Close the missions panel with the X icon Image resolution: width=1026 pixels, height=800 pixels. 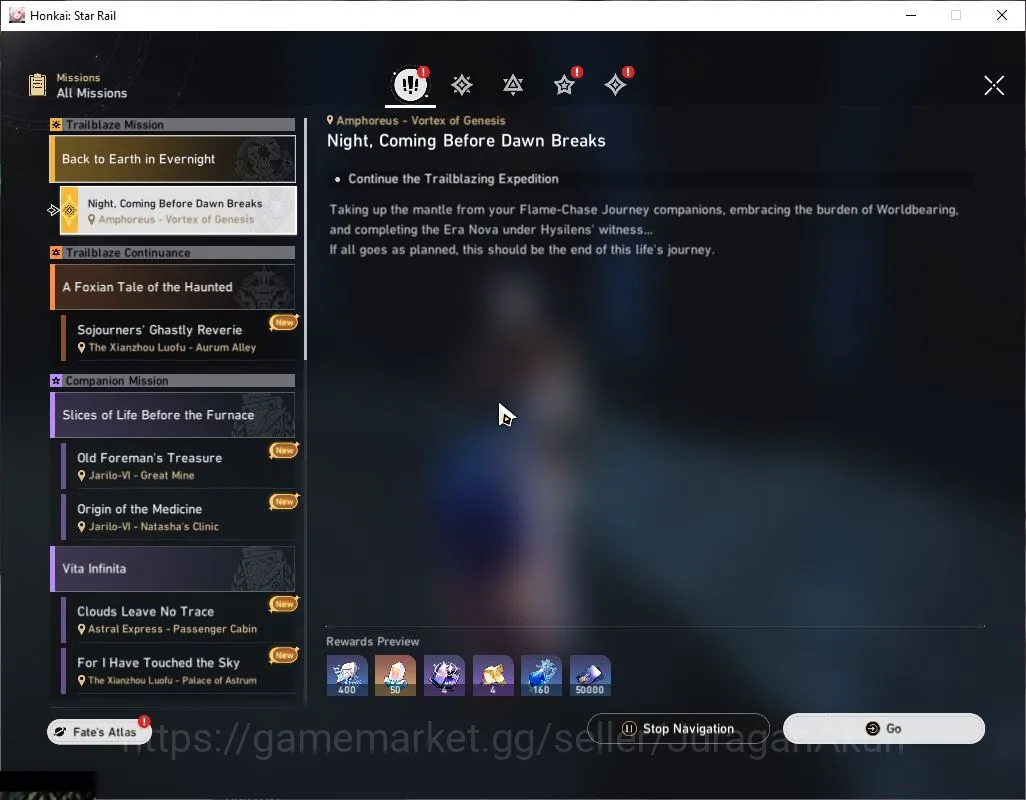coord(993,85)
